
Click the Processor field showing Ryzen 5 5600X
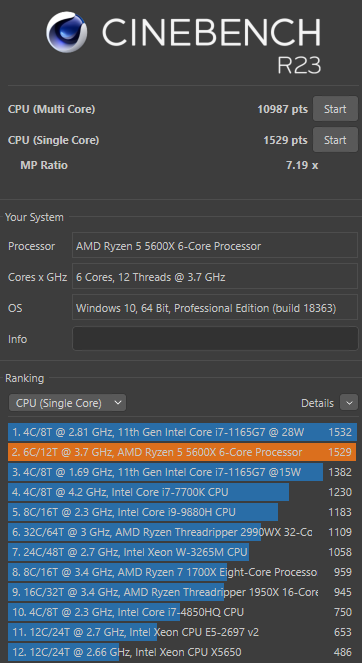pos(215,246)
